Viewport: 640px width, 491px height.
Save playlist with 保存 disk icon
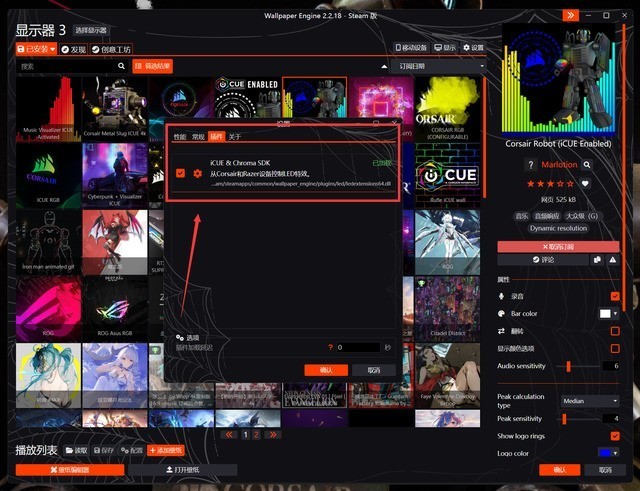pyautogui.click(x=104, y=450)
